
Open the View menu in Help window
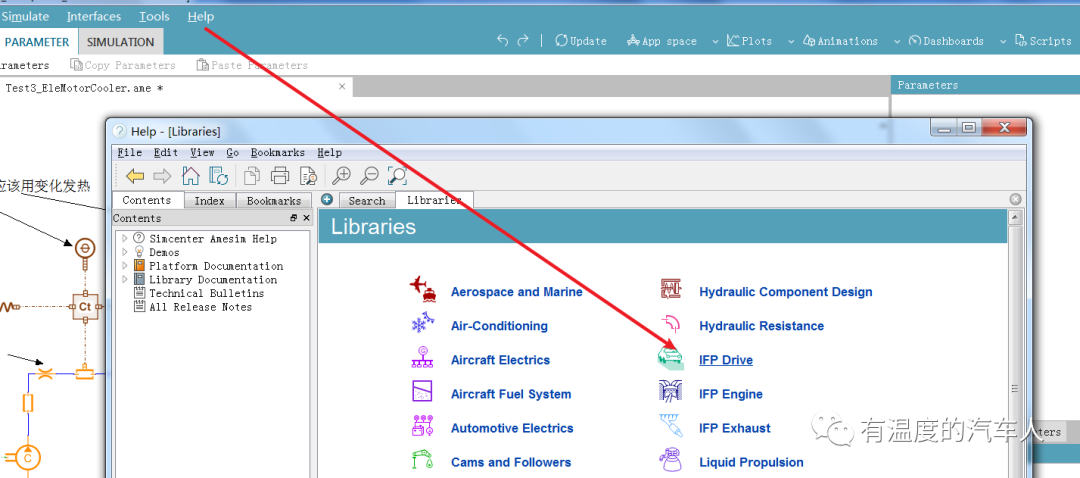(x=202, y=152)
